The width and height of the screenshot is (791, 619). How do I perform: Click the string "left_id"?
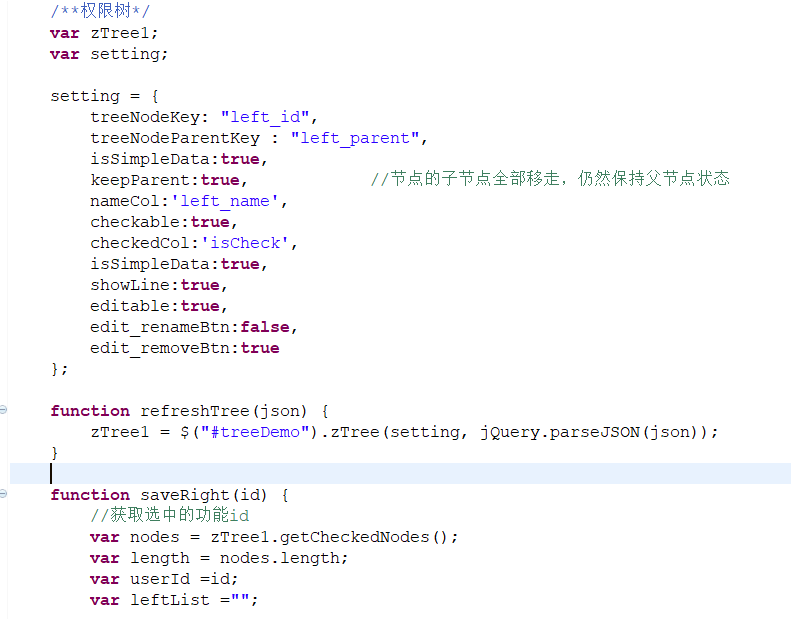pyautogui.click(x=265, y=117)
